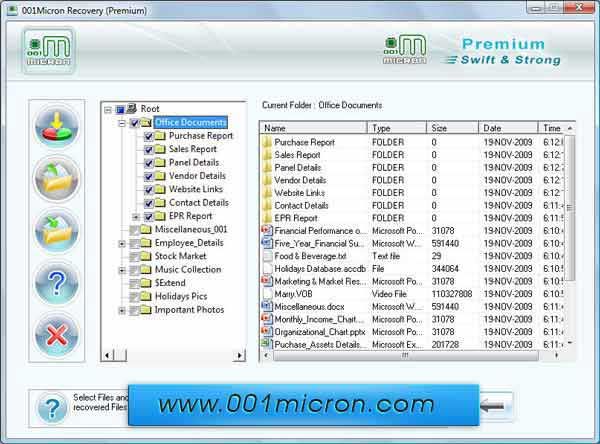The image size is (600, 444).
Task: Expand the EPR Report tree node
Action: tap(136, 217)
